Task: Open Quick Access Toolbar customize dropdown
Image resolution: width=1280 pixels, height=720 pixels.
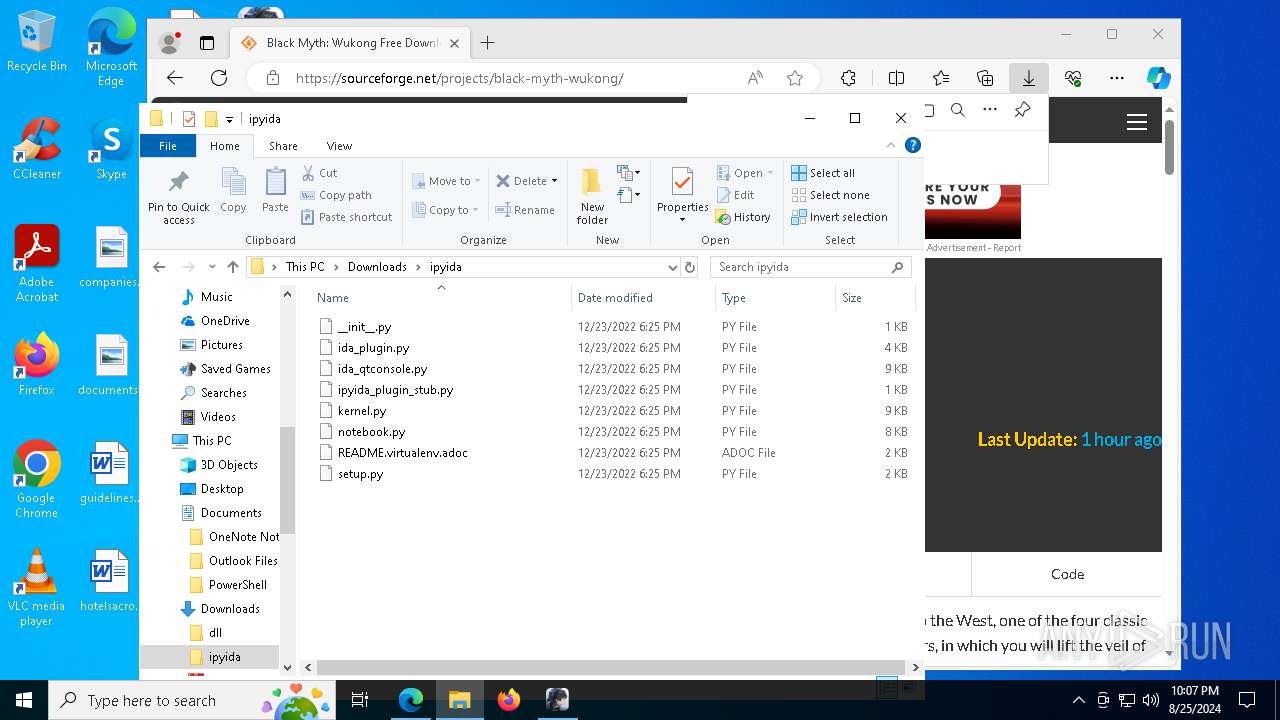Action: pyautogui.click(x=229, y=119)
